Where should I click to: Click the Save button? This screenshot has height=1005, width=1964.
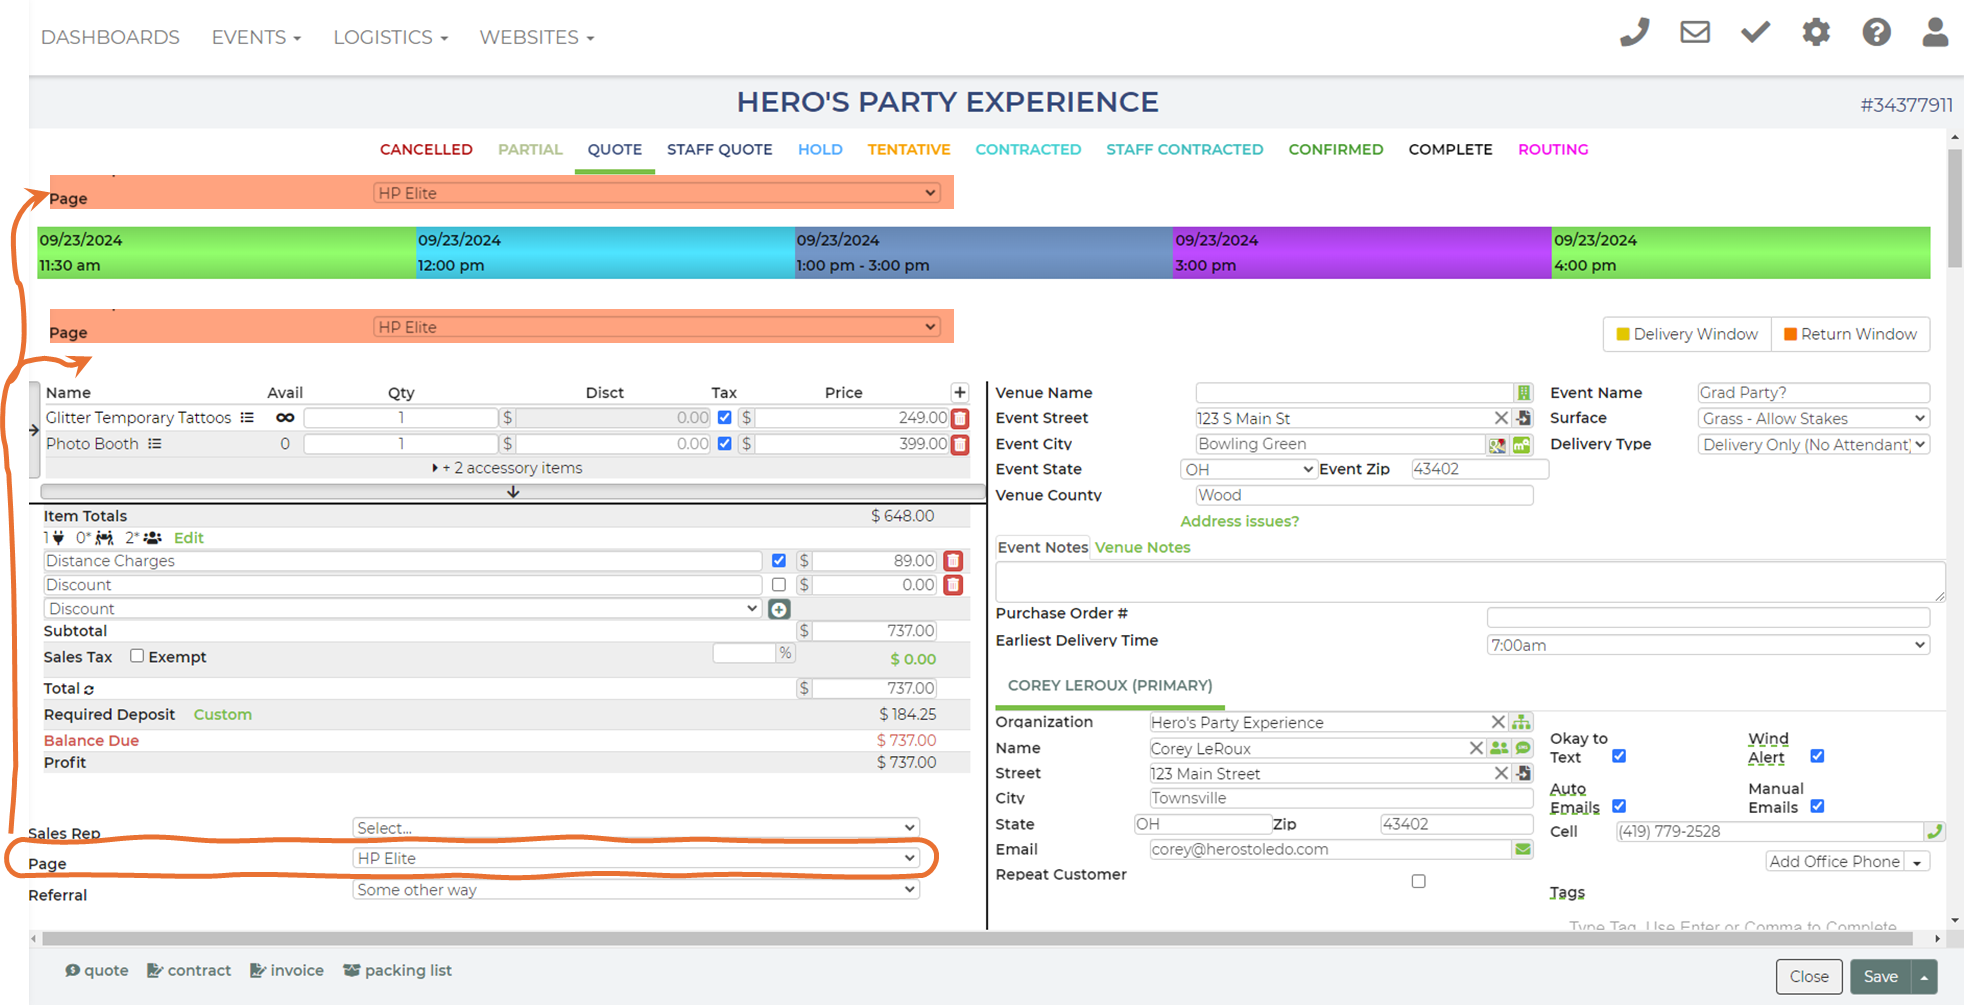[x=1880, y=977]
